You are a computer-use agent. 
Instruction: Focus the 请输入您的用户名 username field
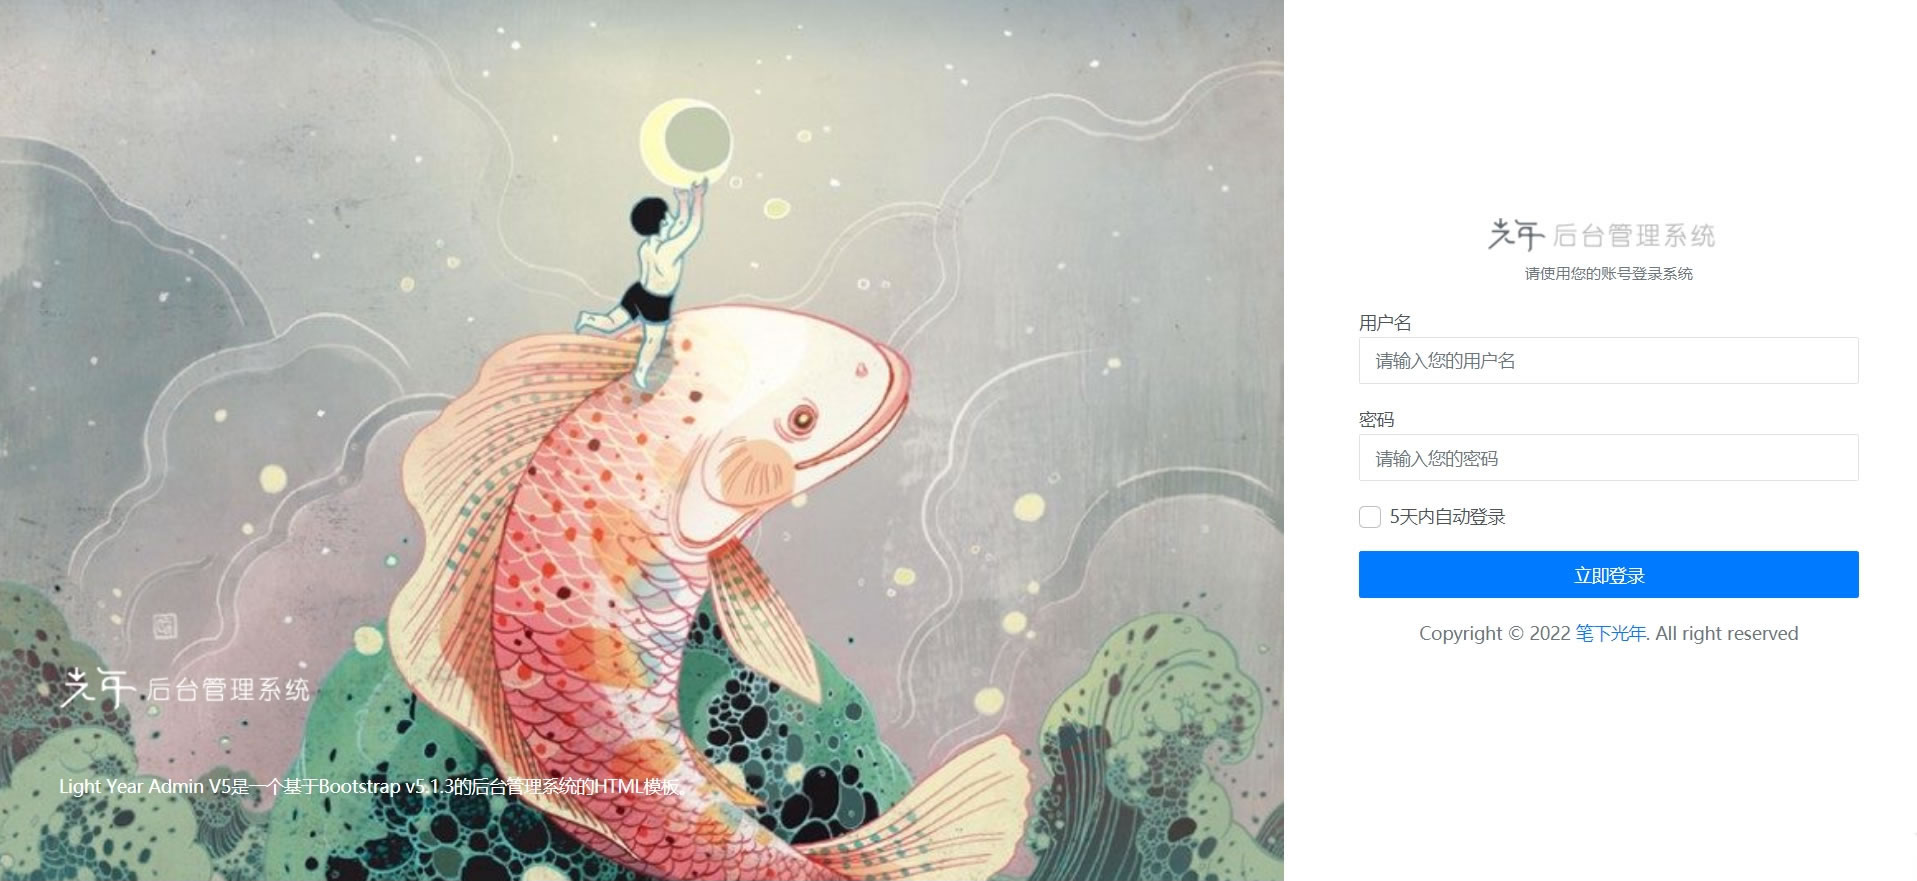[x=1608, y=361]
